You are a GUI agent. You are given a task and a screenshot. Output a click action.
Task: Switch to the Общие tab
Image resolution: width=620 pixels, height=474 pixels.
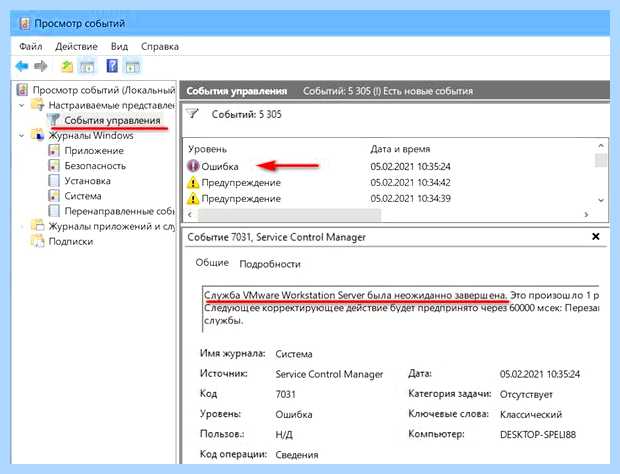click(212, 263)
